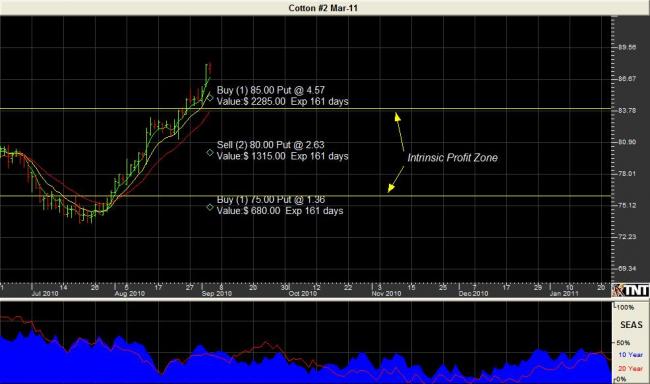Click the 78.01 price axis label
The image size is (650, 384).
coord(627,173)
